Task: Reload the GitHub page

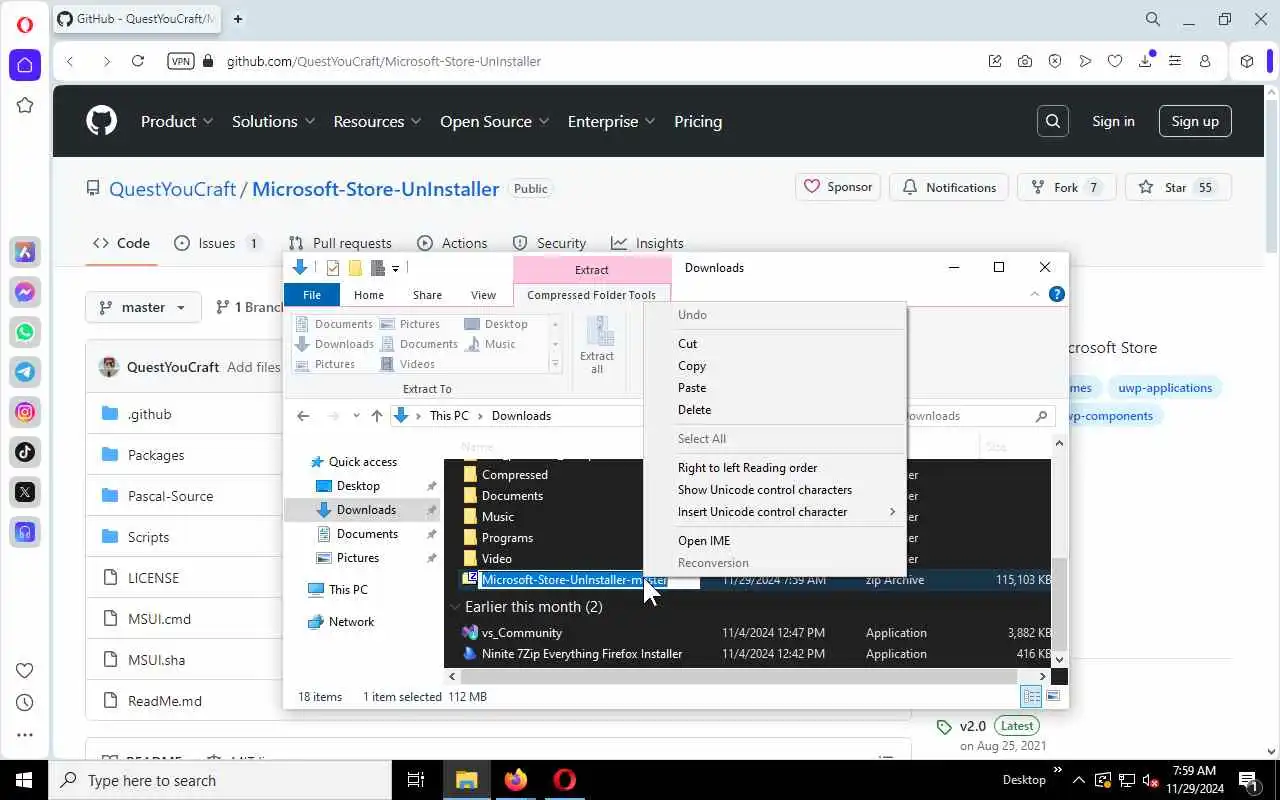Action: (138, 61)
